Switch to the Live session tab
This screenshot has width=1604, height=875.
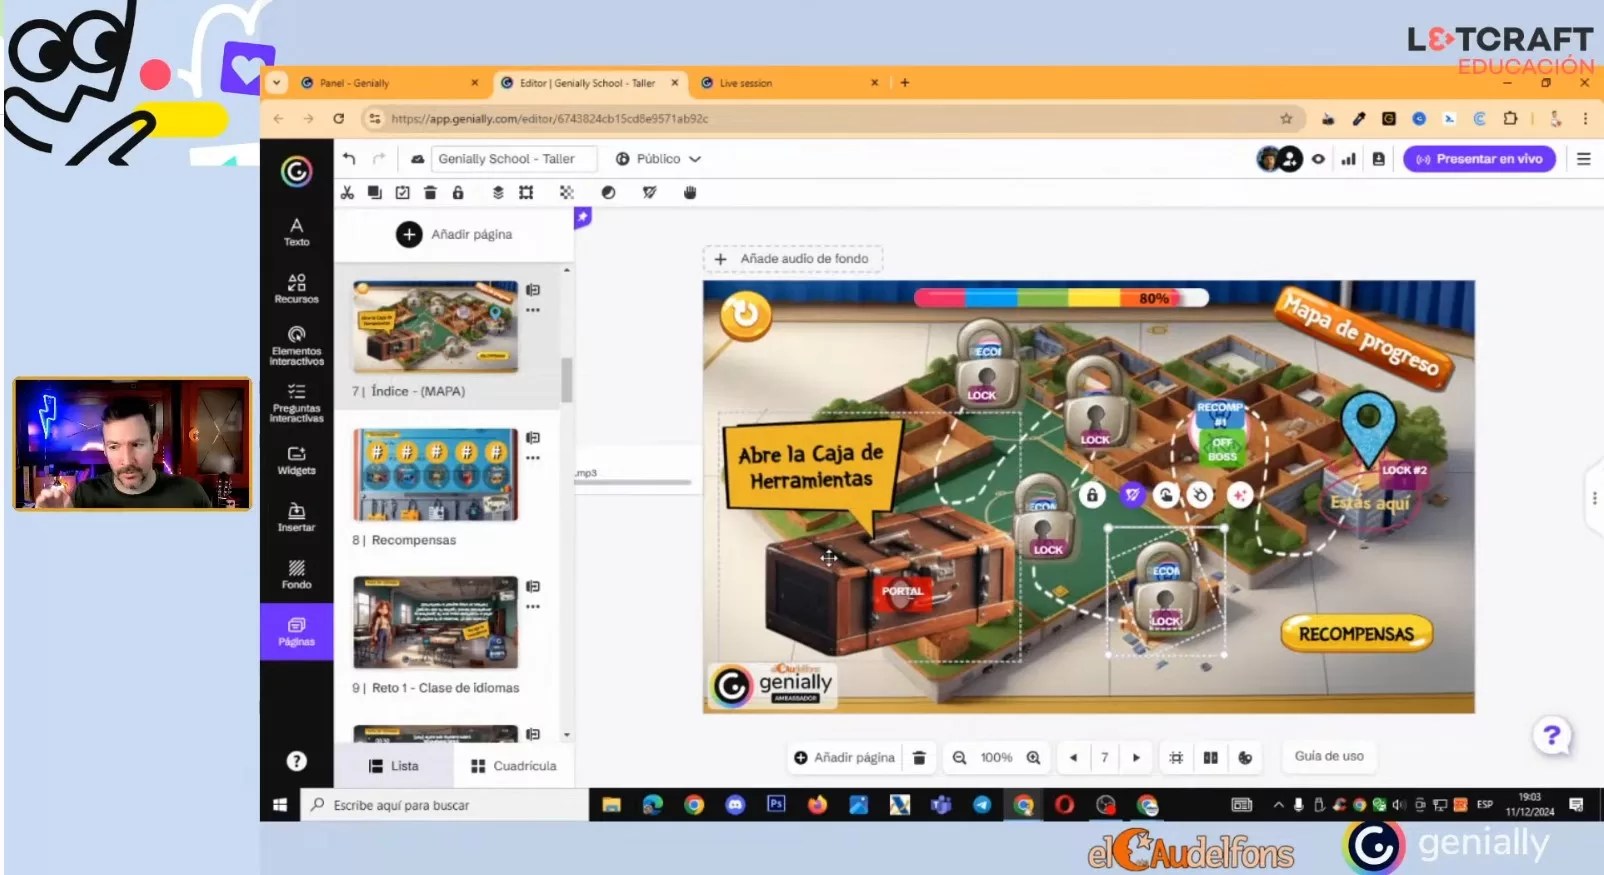click(x=789, y=83)
